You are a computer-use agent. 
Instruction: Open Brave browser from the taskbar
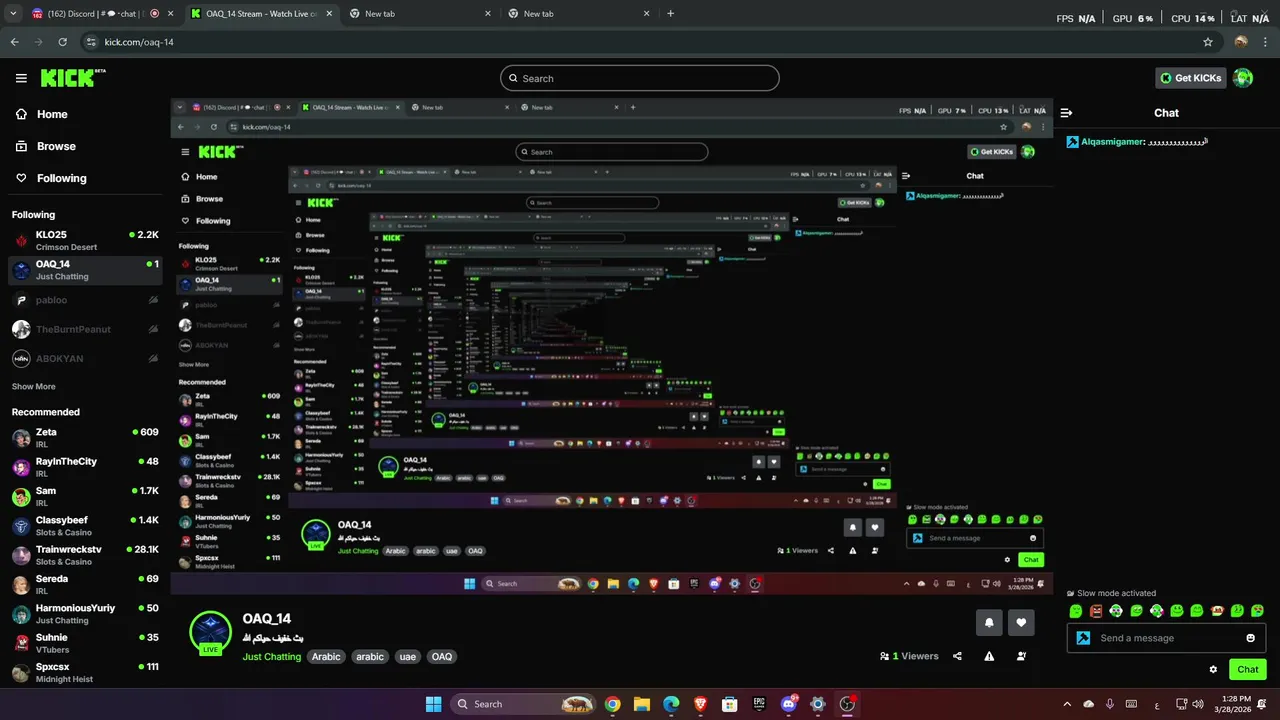click(x=700, y=704)
